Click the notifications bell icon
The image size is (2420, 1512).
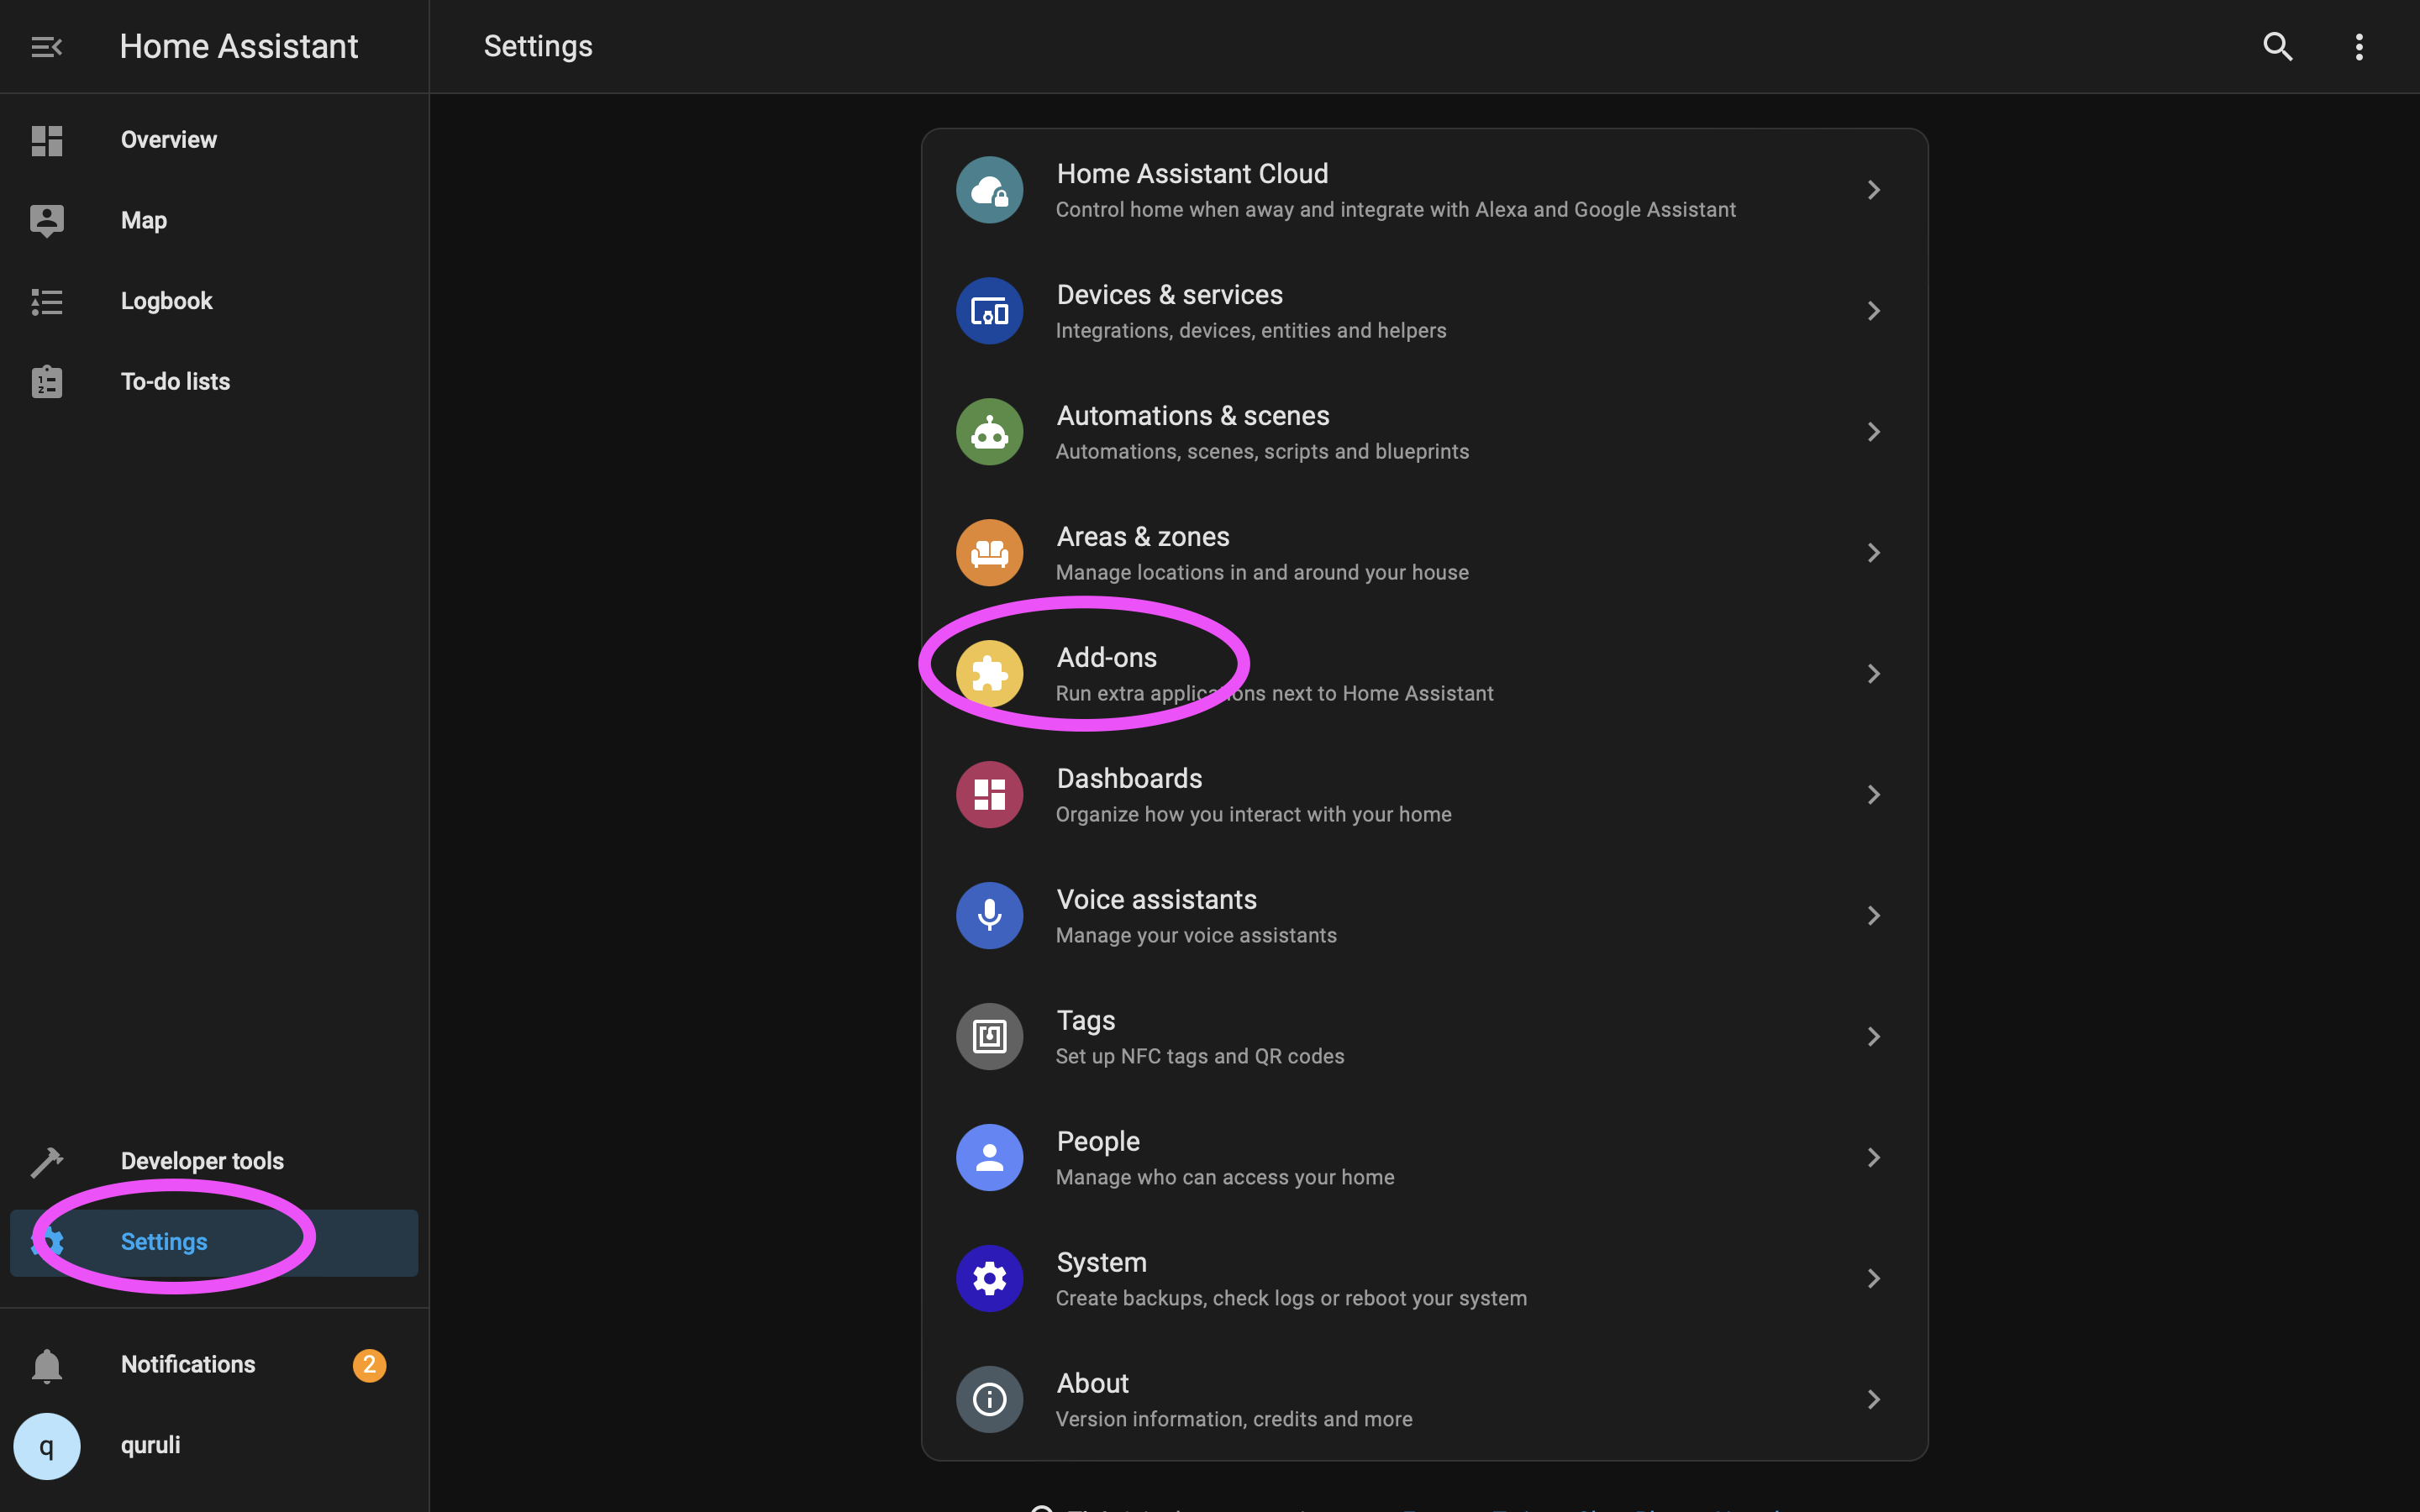coord(46,1365)
